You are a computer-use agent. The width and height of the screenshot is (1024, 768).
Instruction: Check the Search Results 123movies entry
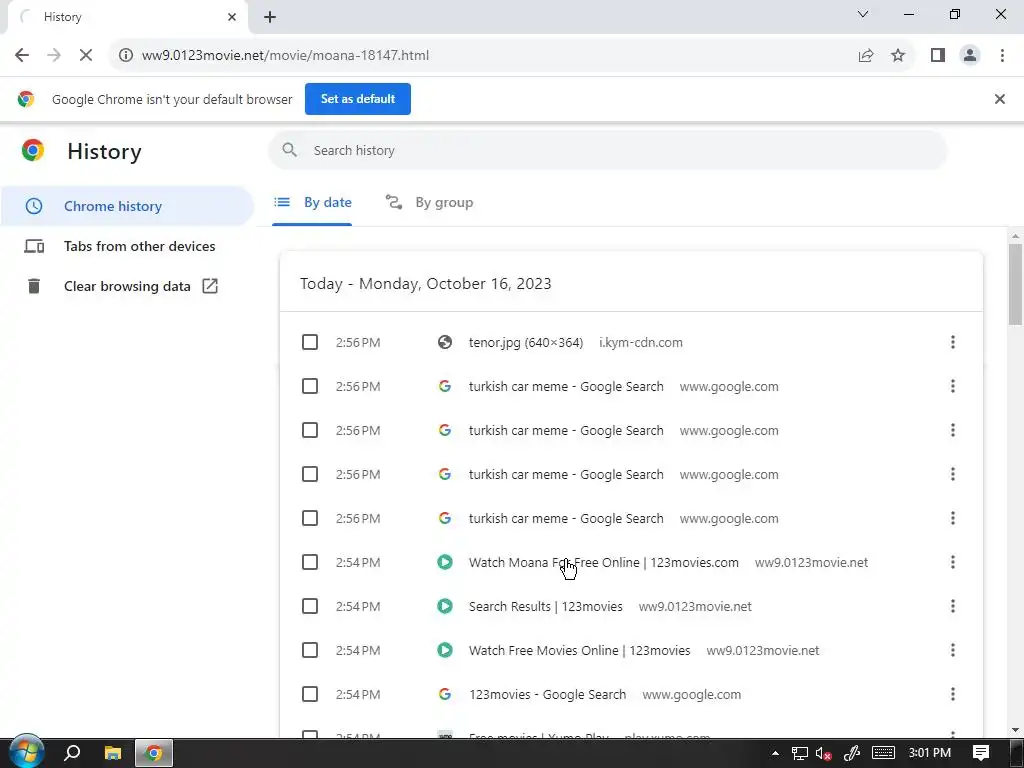(310, 606)
